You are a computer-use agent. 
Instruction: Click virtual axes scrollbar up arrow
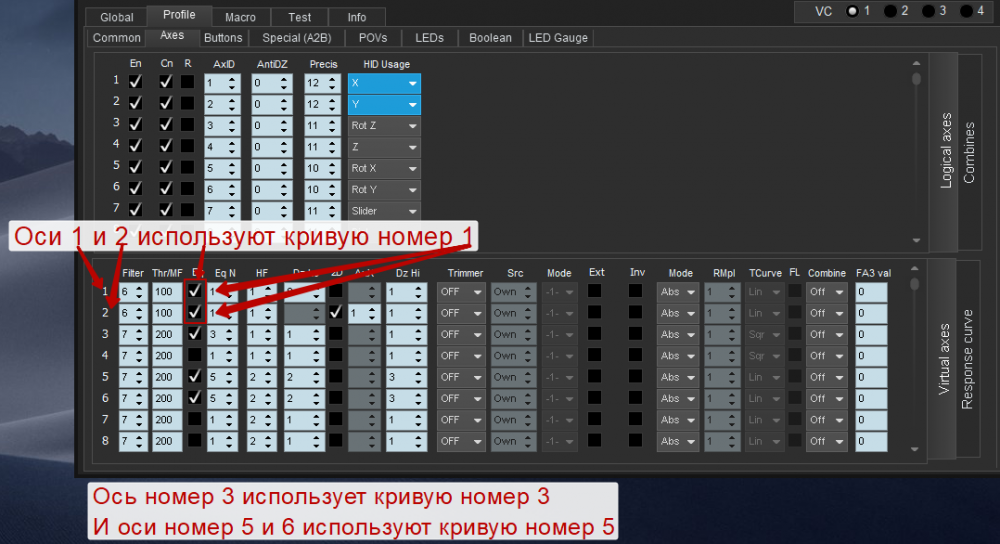(915, 268)
